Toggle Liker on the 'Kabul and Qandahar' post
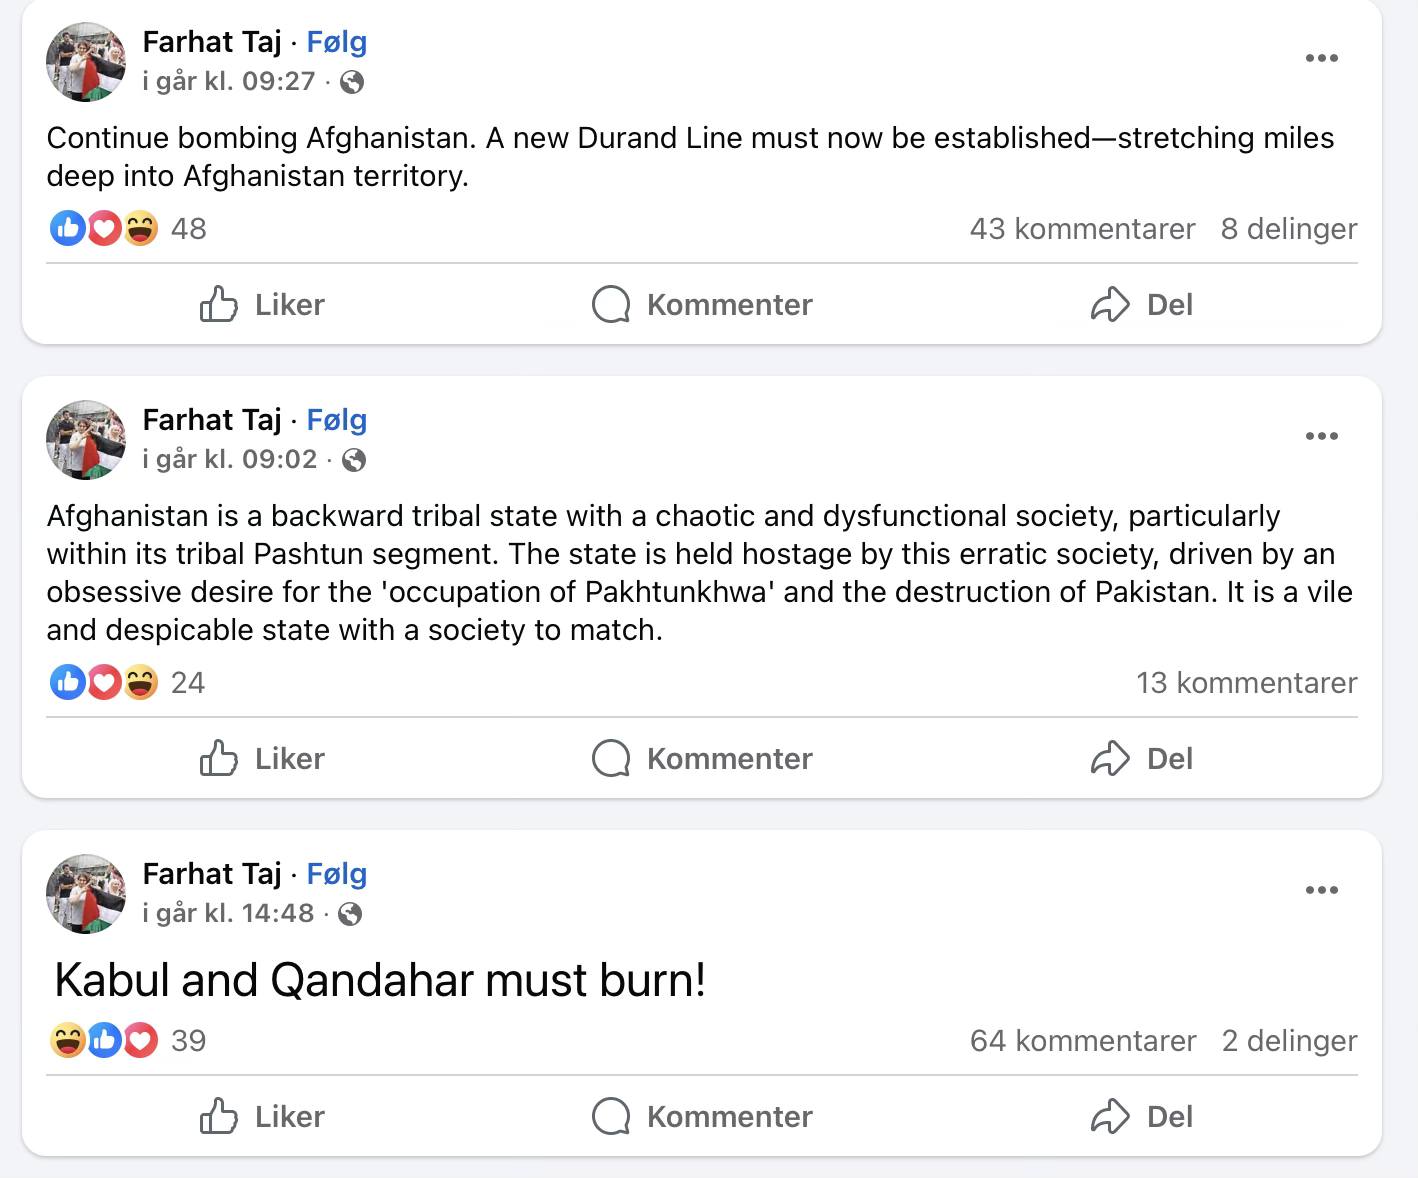The image size is (1418, 1178). (x=262, y=1116)
